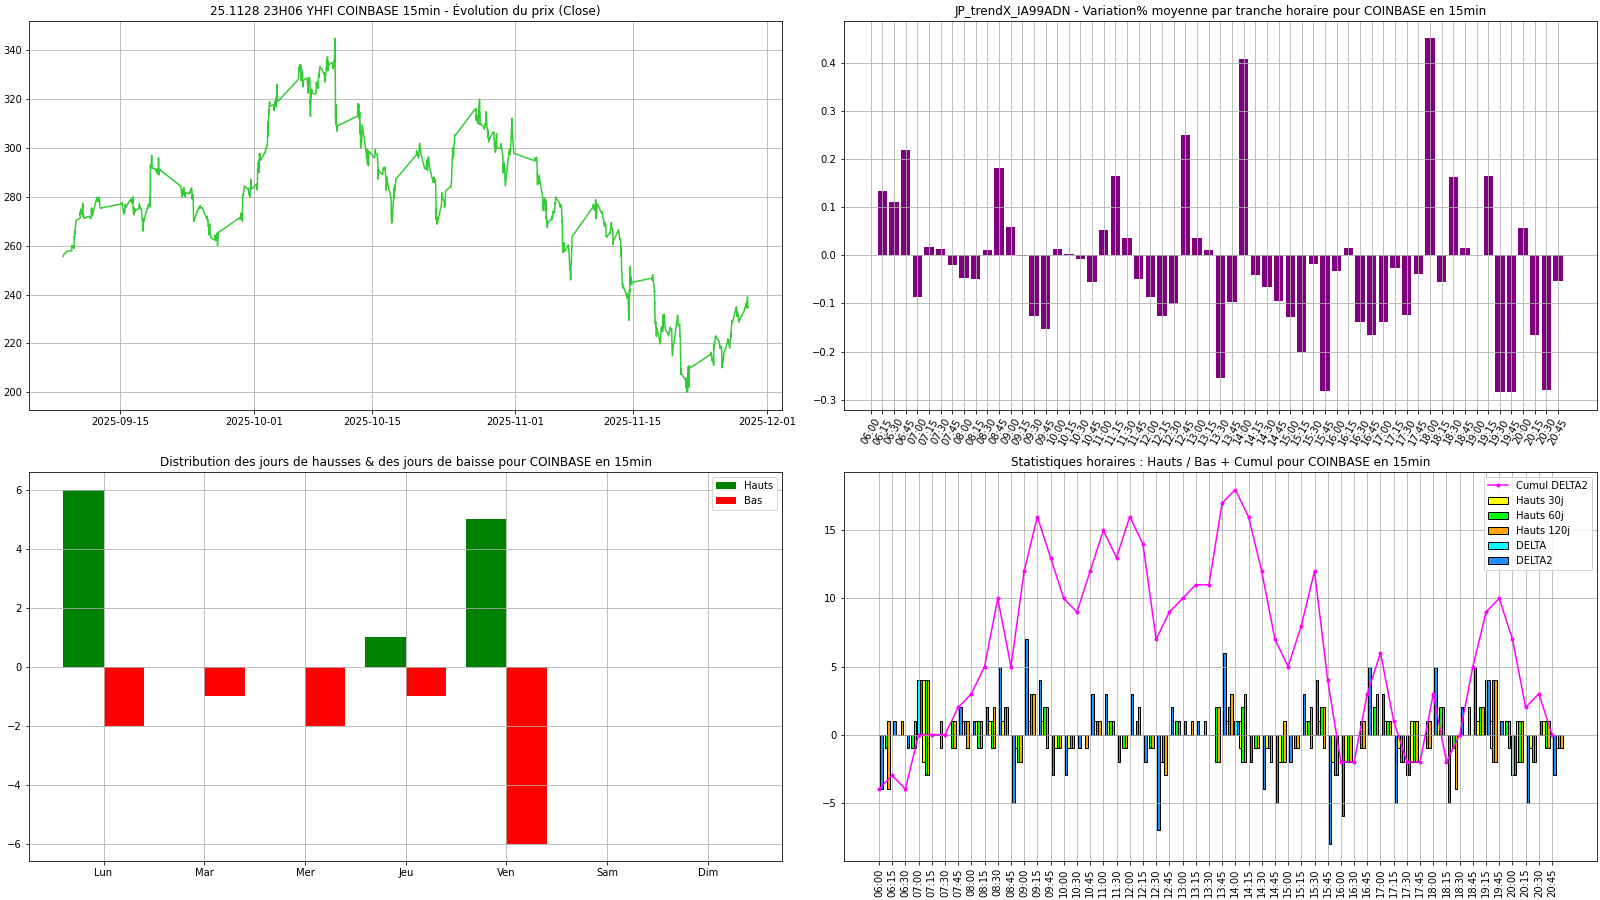
Task: Click the blue DELTA2 legend swatch
Action: tap(1498, 561)
